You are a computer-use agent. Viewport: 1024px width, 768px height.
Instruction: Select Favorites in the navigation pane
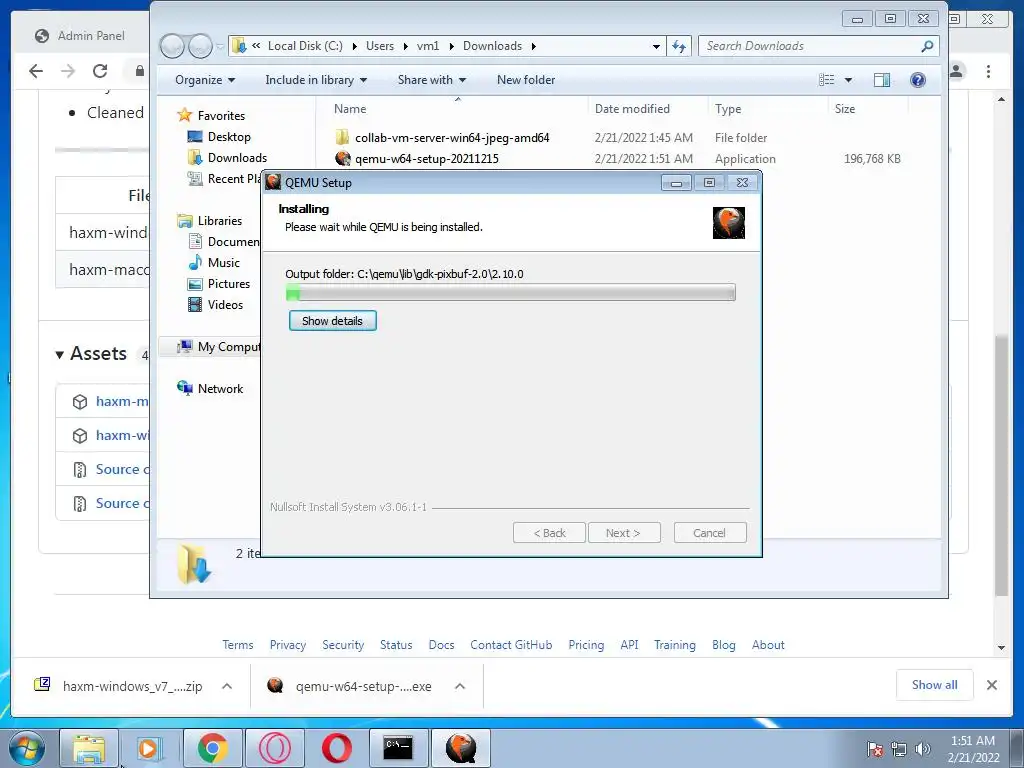pos(221,116)
